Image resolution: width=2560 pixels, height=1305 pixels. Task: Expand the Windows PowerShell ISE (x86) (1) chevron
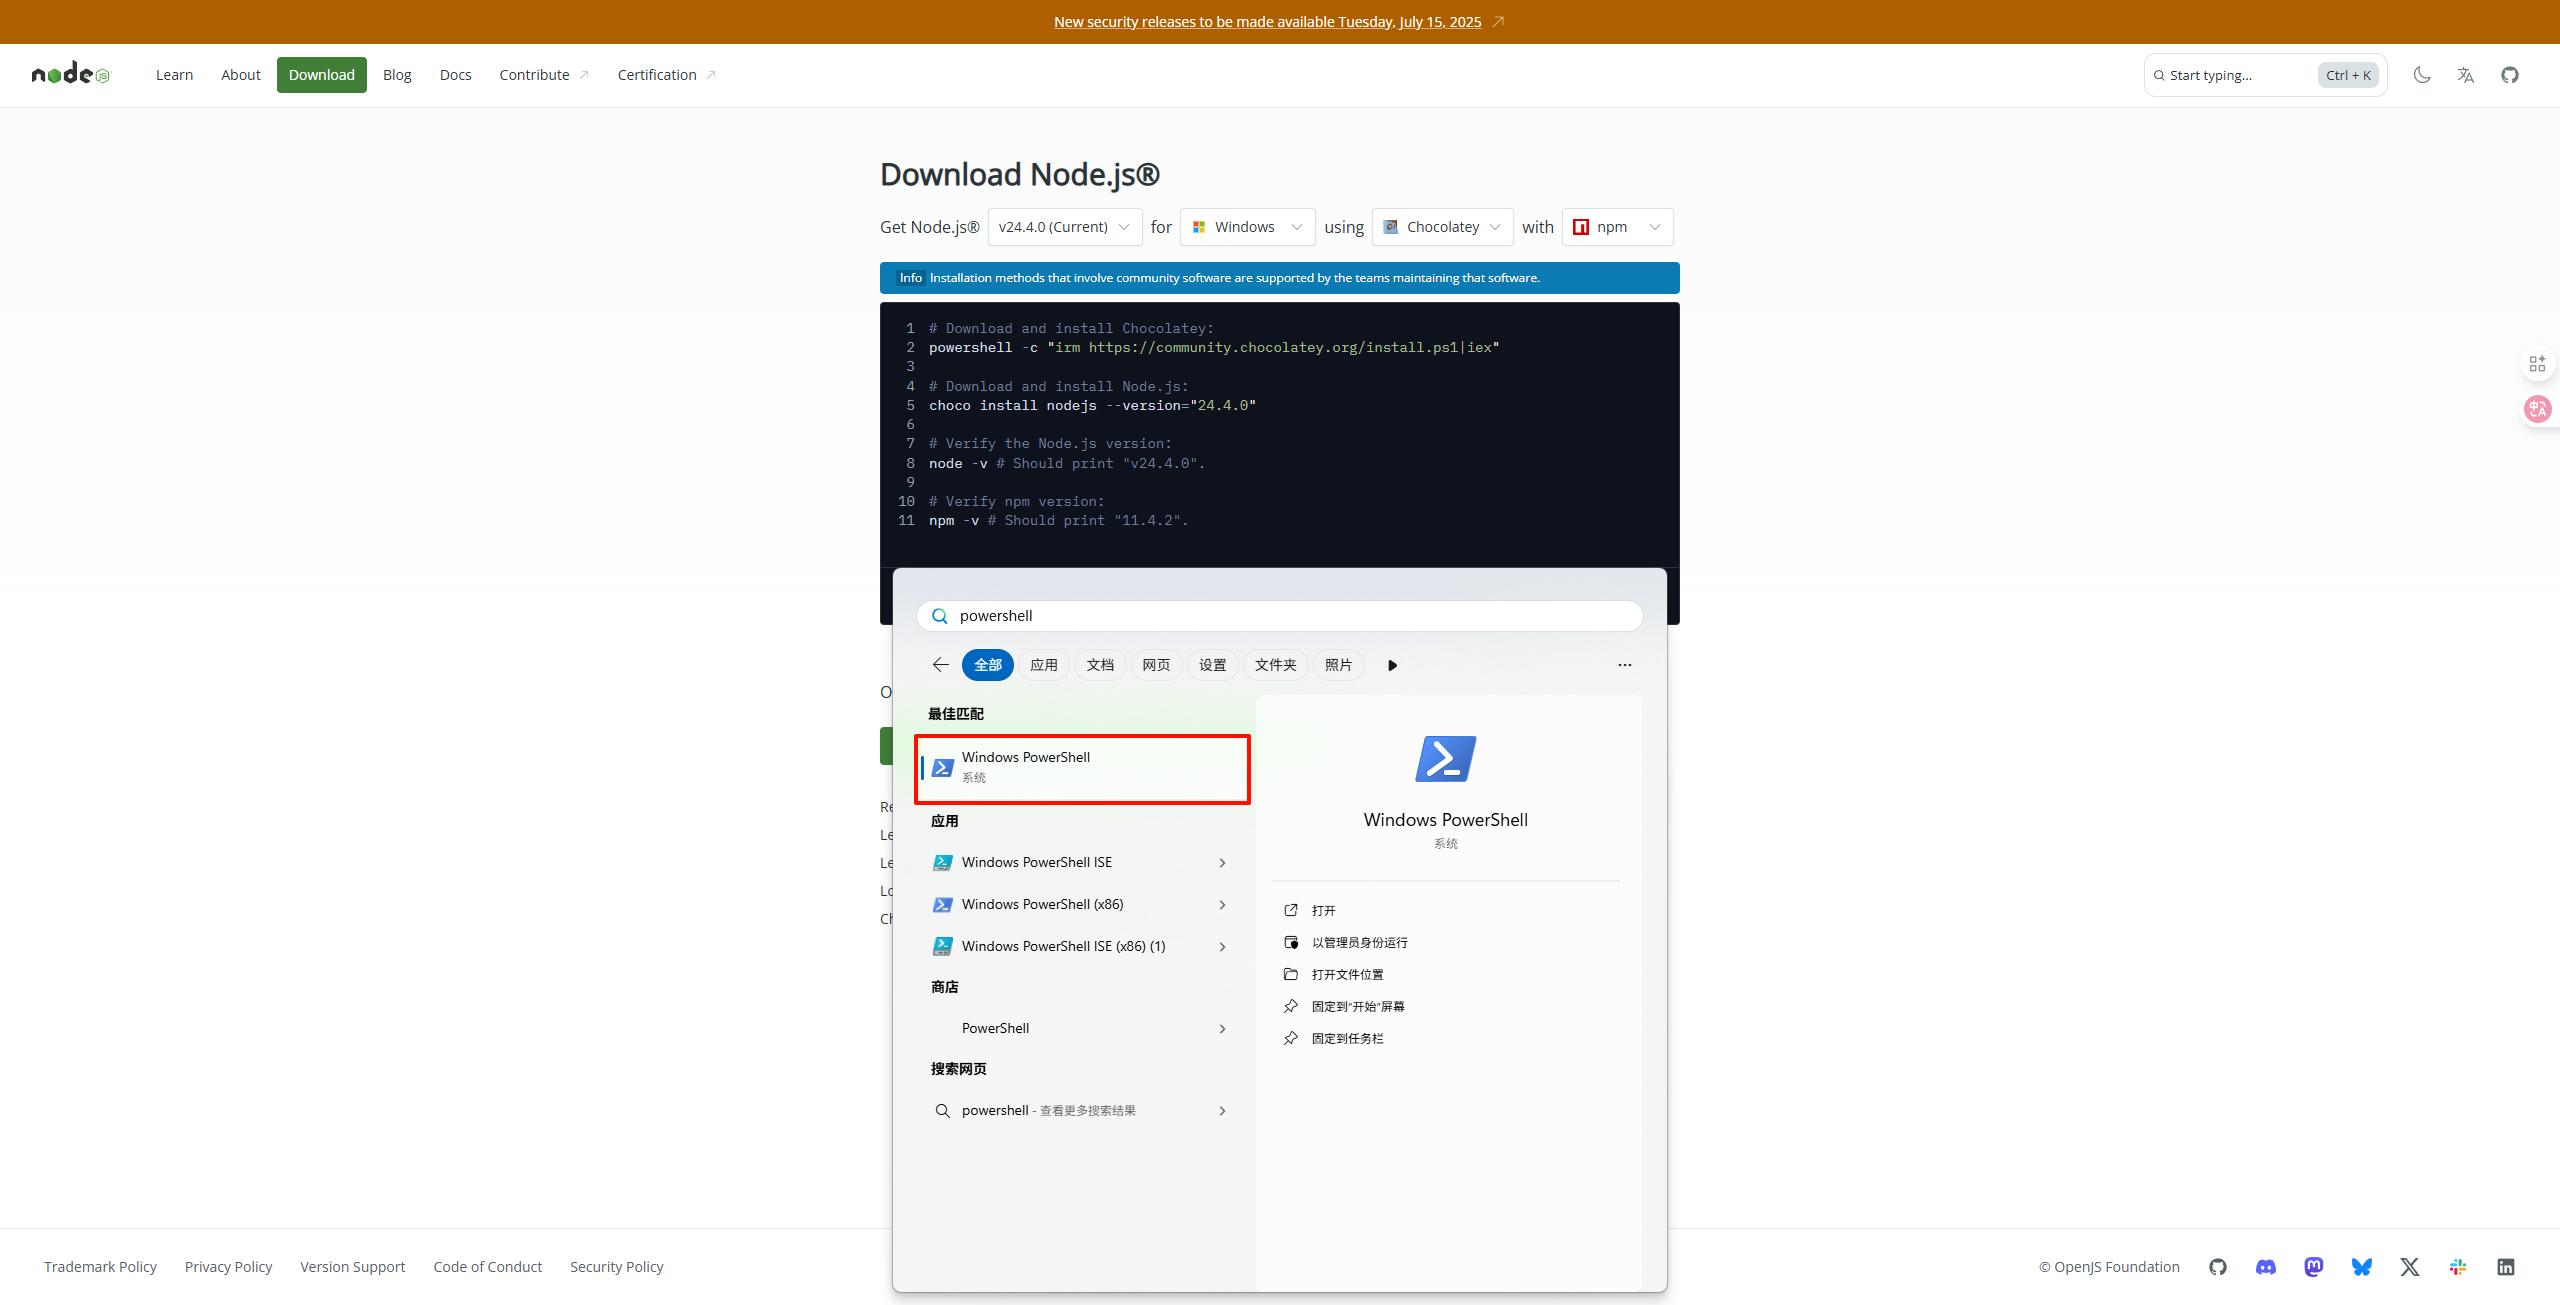[1222, 947]
